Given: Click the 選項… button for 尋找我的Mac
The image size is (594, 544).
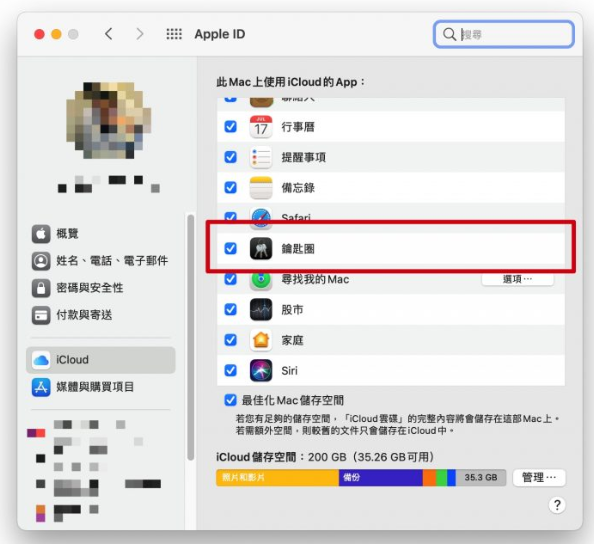Looking at the screenshot, I should [517, 279].
